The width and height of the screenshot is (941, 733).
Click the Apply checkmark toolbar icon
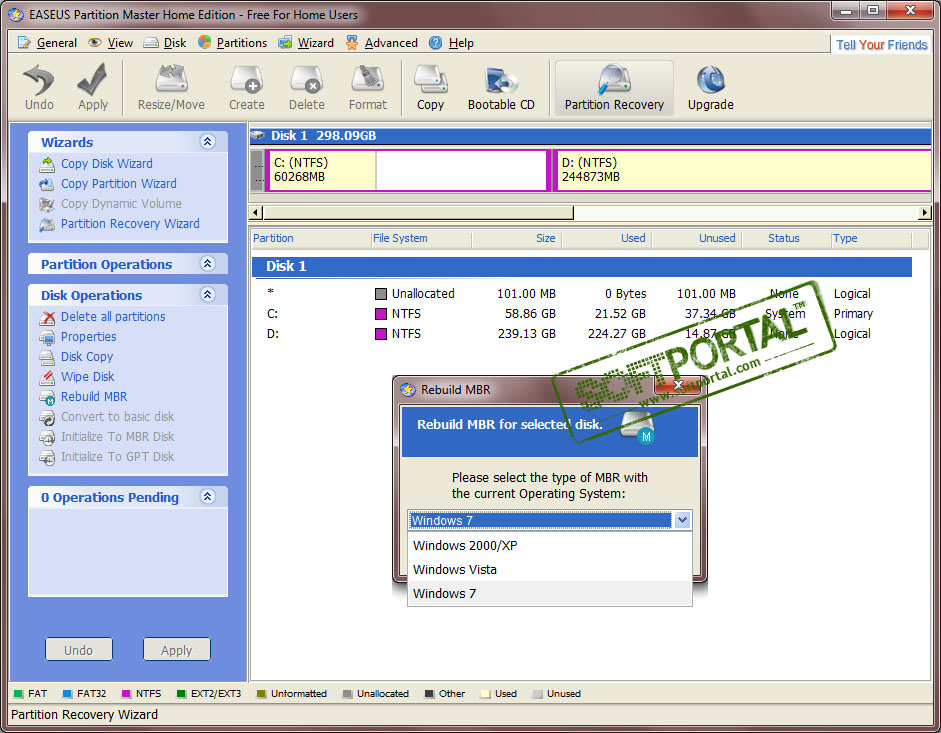(x=92, y=87)
